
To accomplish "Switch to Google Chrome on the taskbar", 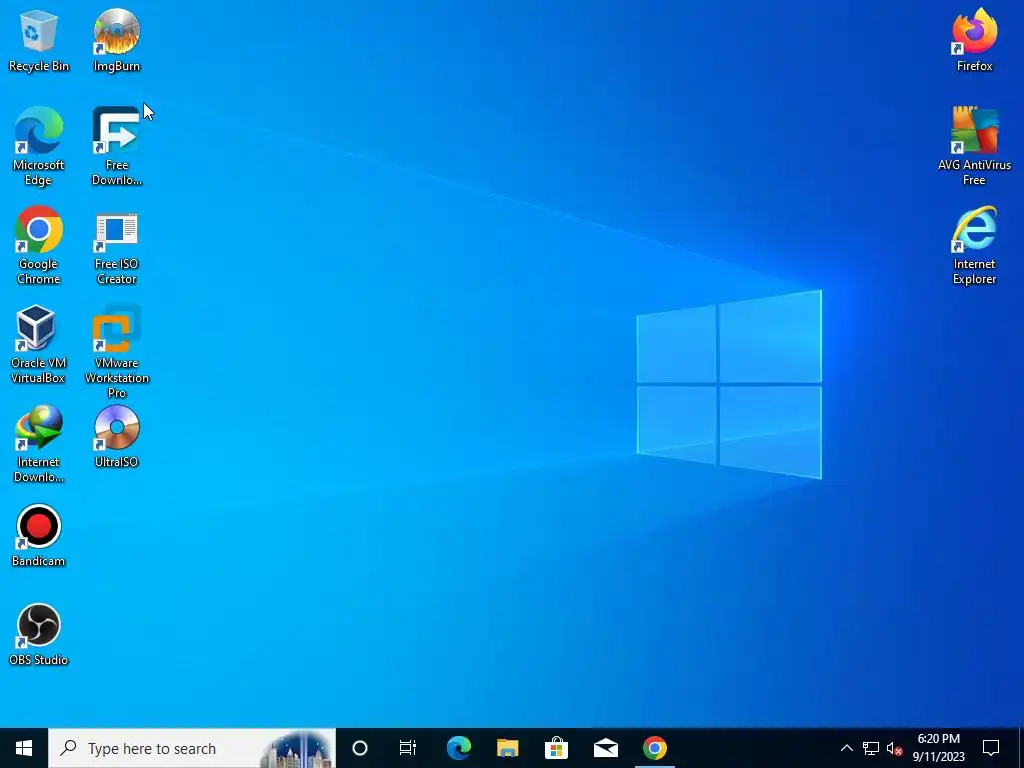I will (x=654, y=748).
